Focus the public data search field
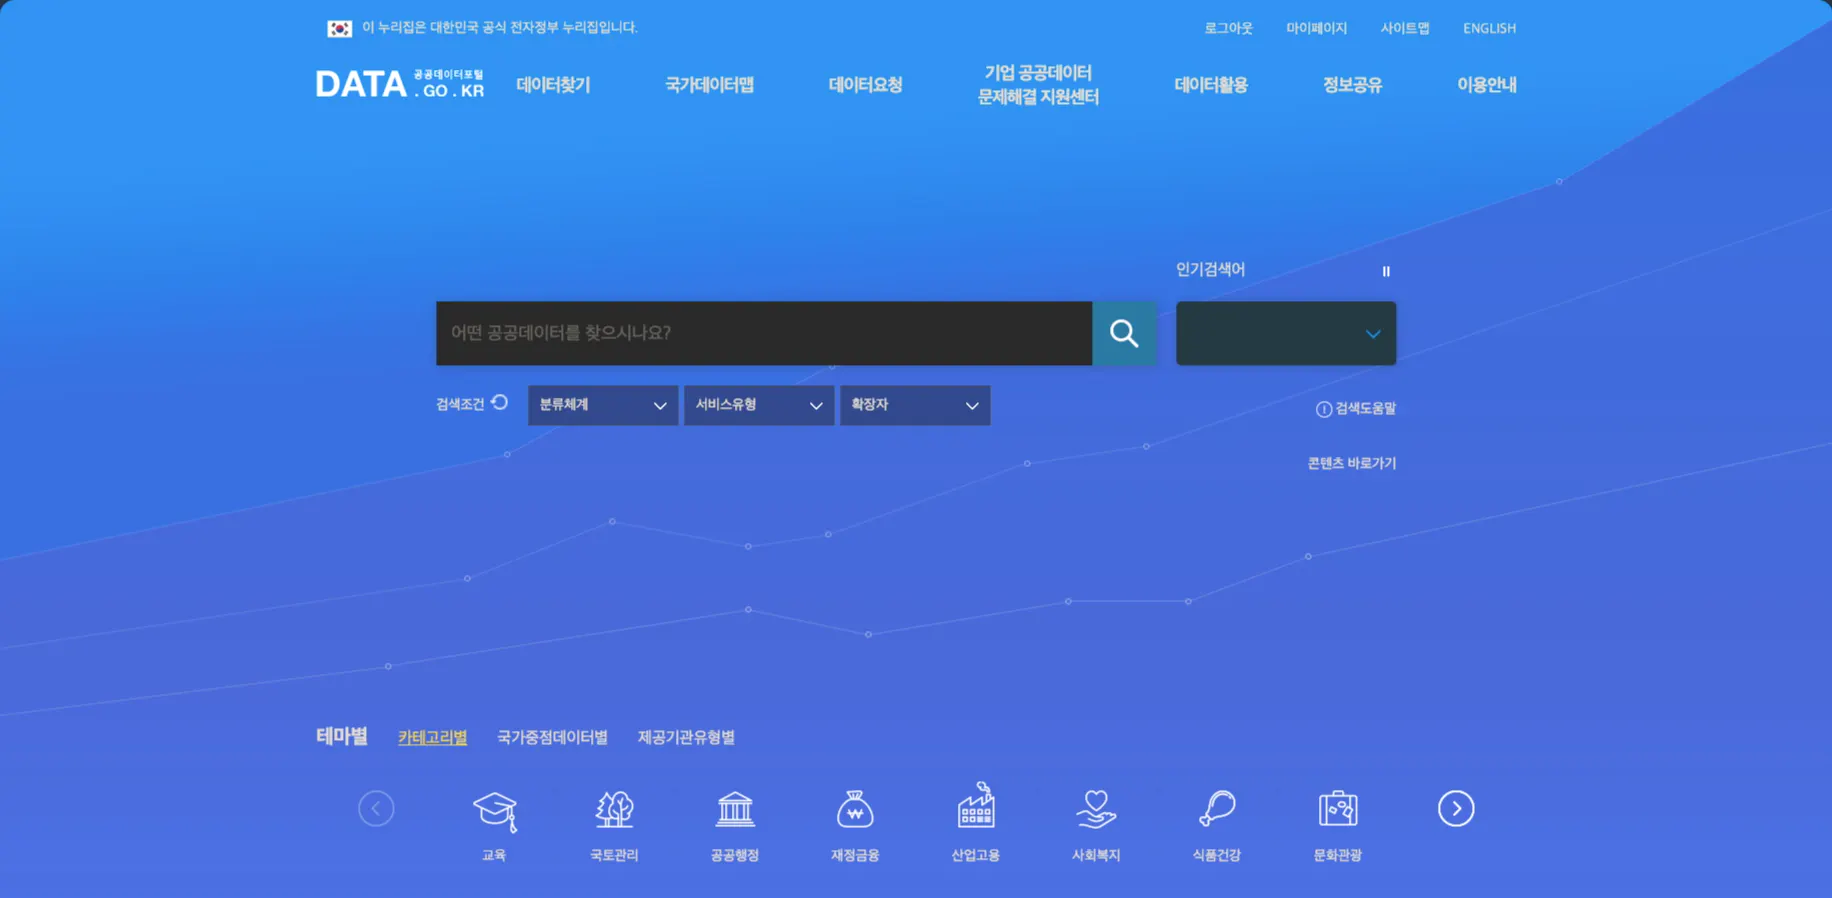 764,333
